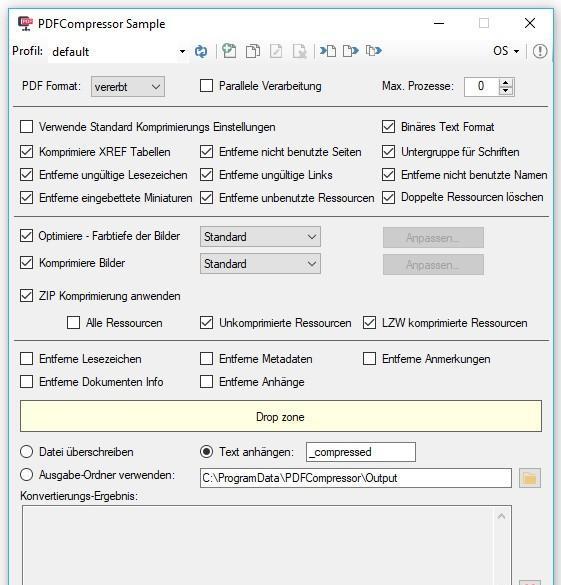
Task: Open the Komprimiere Bilder Standard dropdown
Action: click(x=260, y=264)
